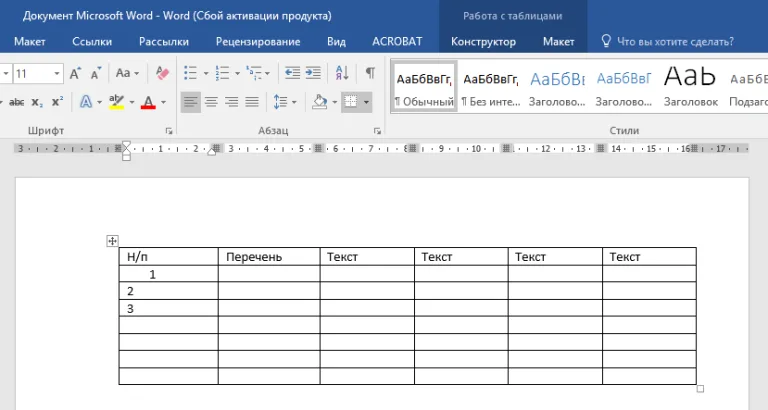768x410 pixels.
Task: Decrease font size with the shrink font icon
Action: tap(96, 73)
